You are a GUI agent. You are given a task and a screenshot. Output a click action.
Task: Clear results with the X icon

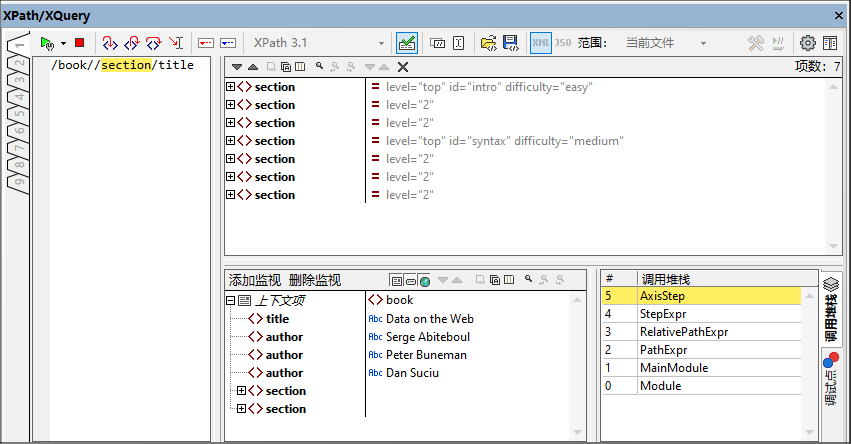(403, 67)
